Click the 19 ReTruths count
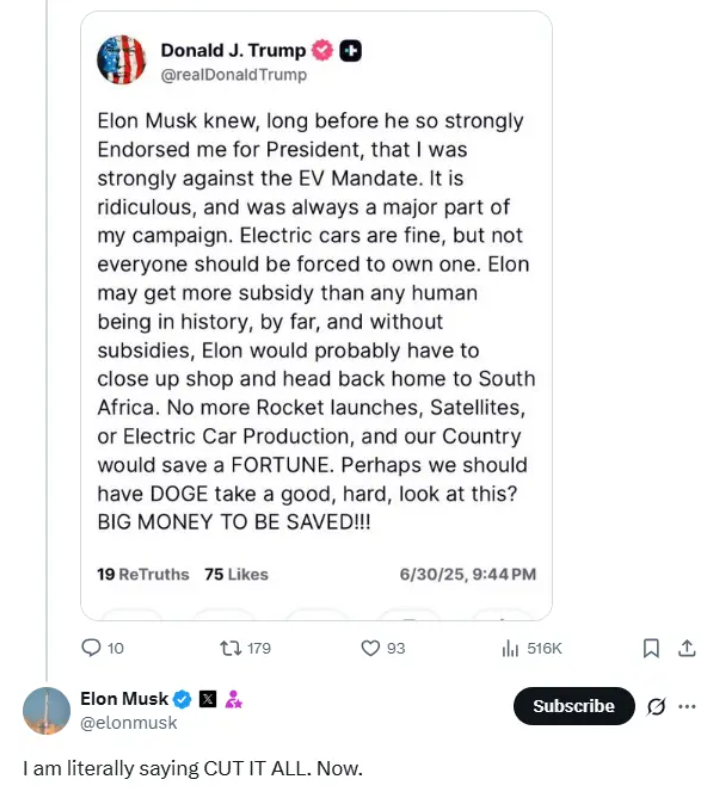Image resolution: width=711 pixels, height=791 pixels. 142,574
